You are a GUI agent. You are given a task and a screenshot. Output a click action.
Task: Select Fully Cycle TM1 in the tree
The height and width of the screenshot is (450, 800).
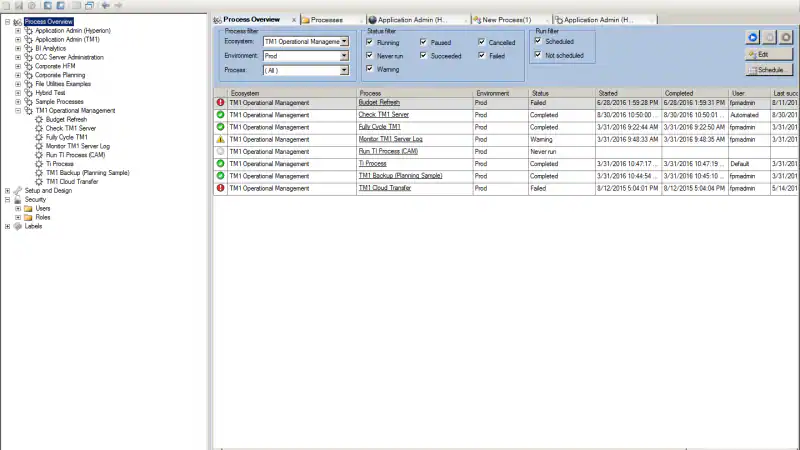(66, 137)
